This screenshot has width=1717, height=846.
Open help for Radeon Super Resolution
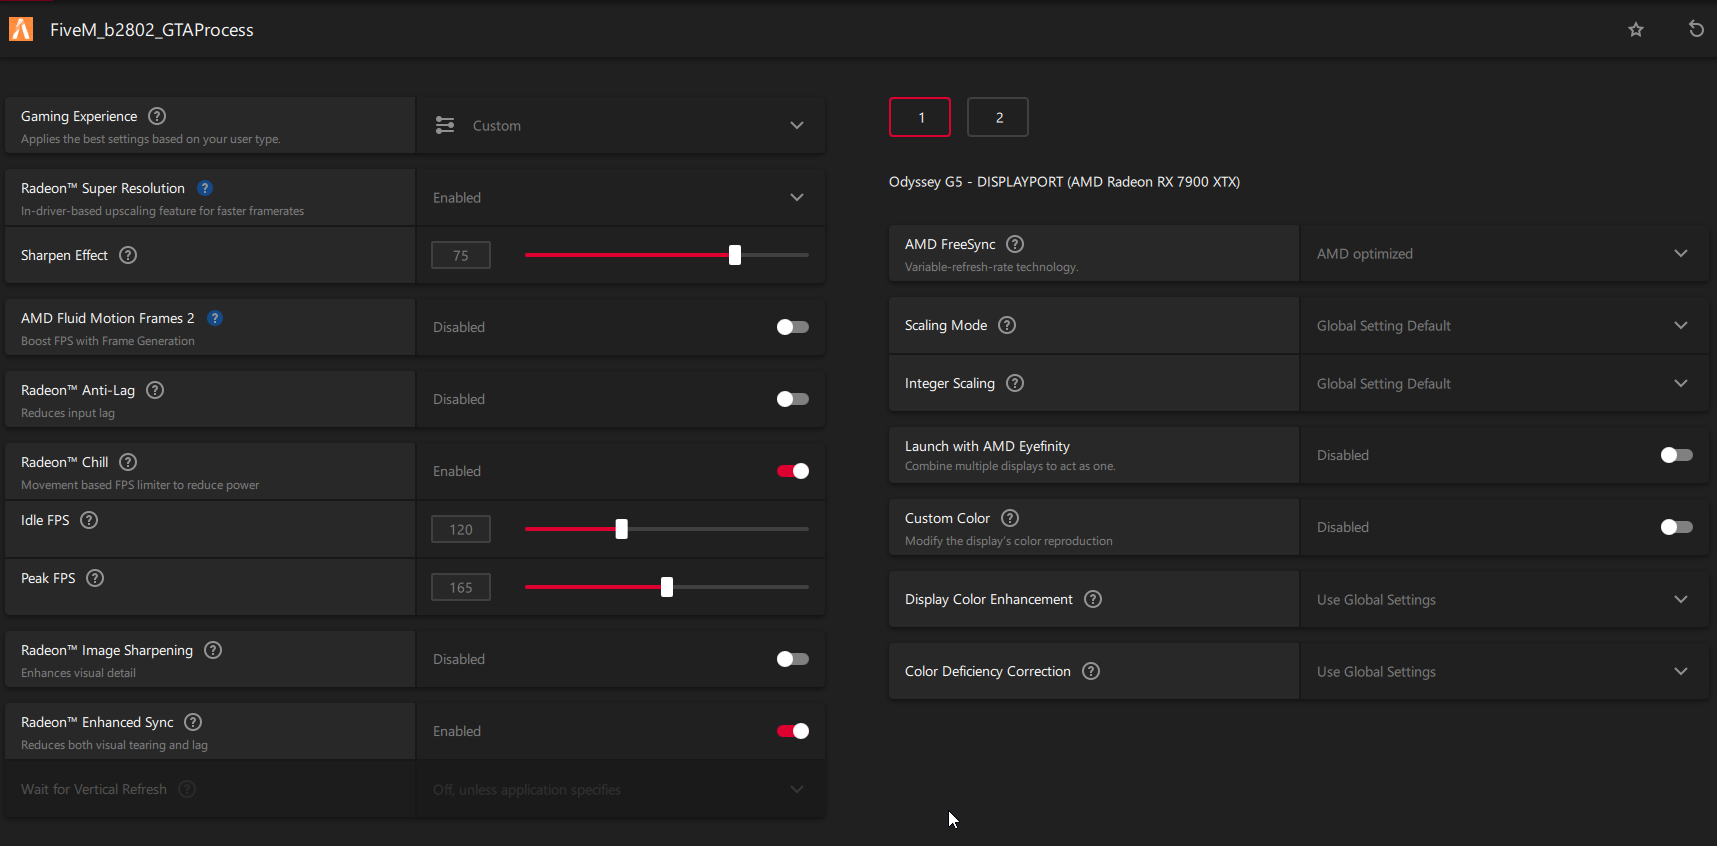(x=205, y=188)
